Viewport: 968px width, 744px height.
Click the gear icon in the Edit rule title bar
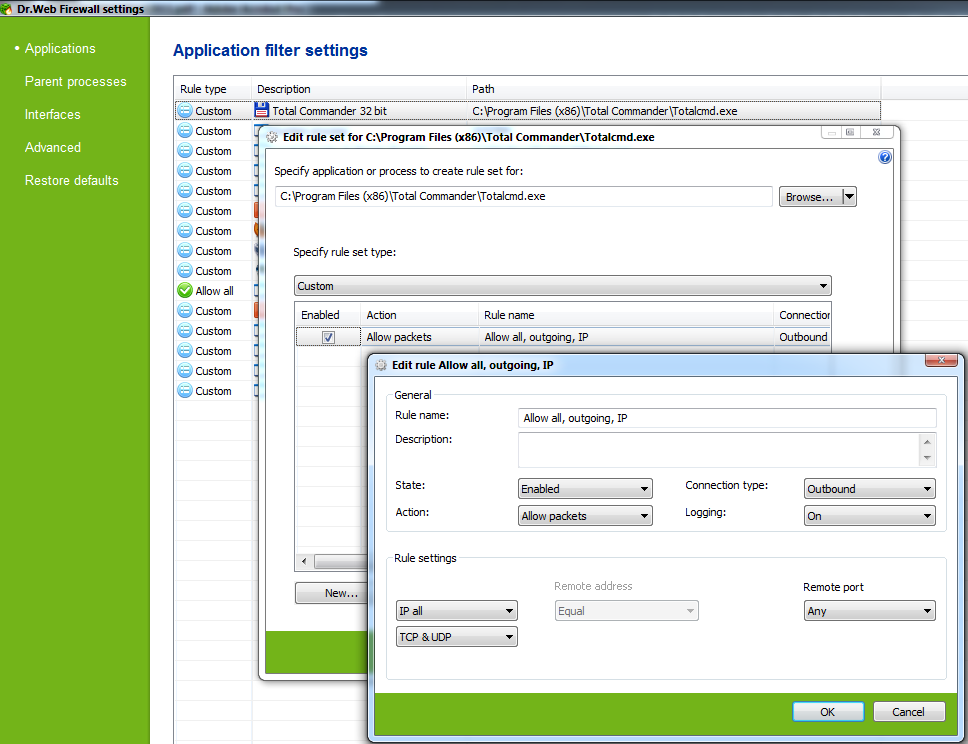click(381, 365)
